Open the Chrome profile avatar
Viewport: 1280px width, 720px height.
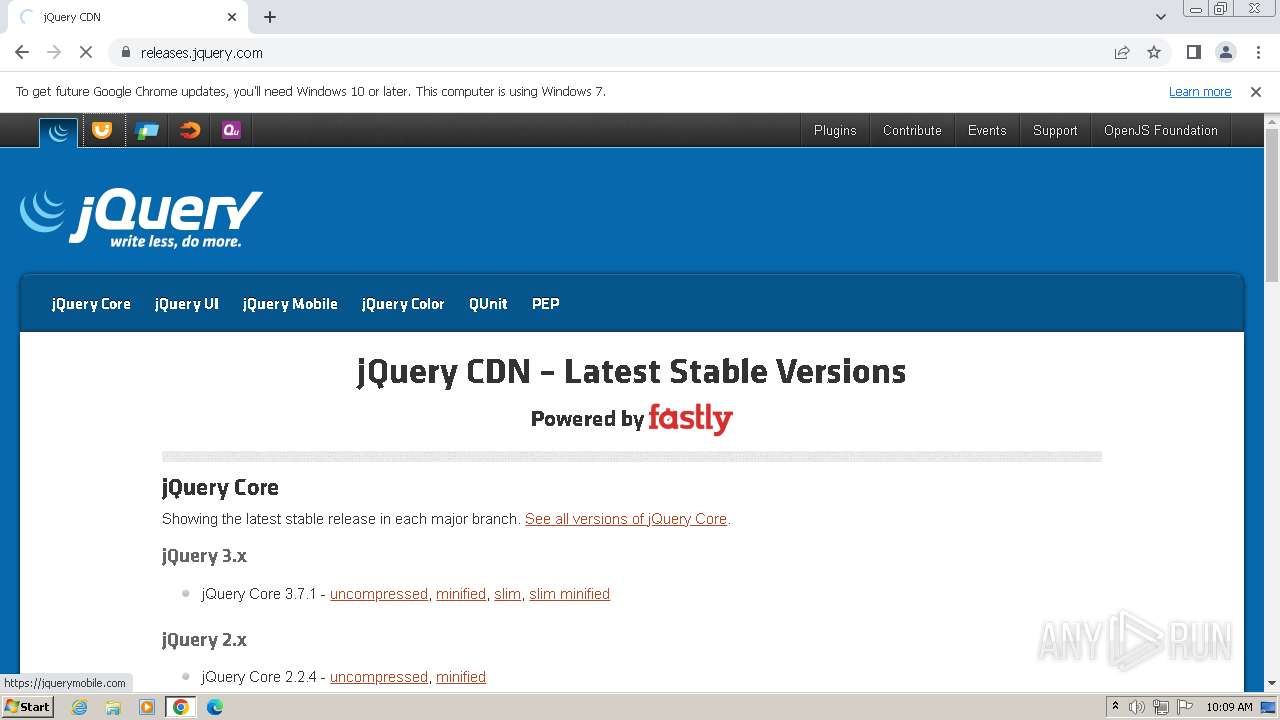point(1226,52)
